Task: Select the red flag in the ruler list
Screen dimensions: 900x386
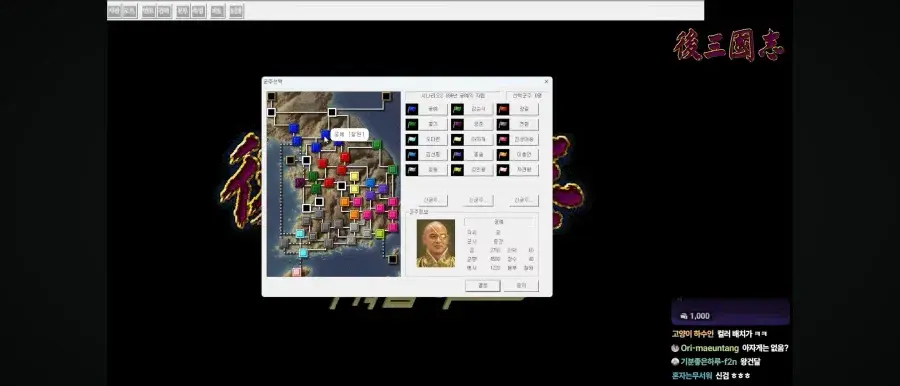Action: pos(503,109)
